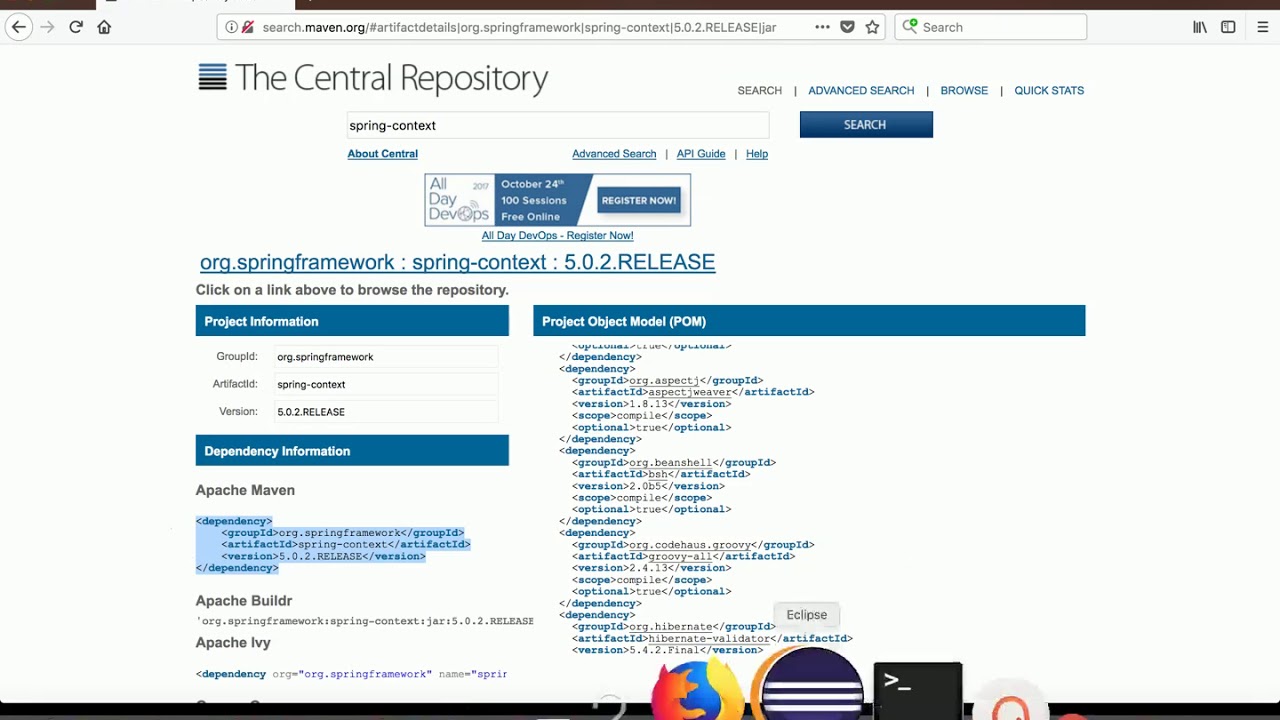Click the org.beanshell groupId line in POM

coord(674,463)
